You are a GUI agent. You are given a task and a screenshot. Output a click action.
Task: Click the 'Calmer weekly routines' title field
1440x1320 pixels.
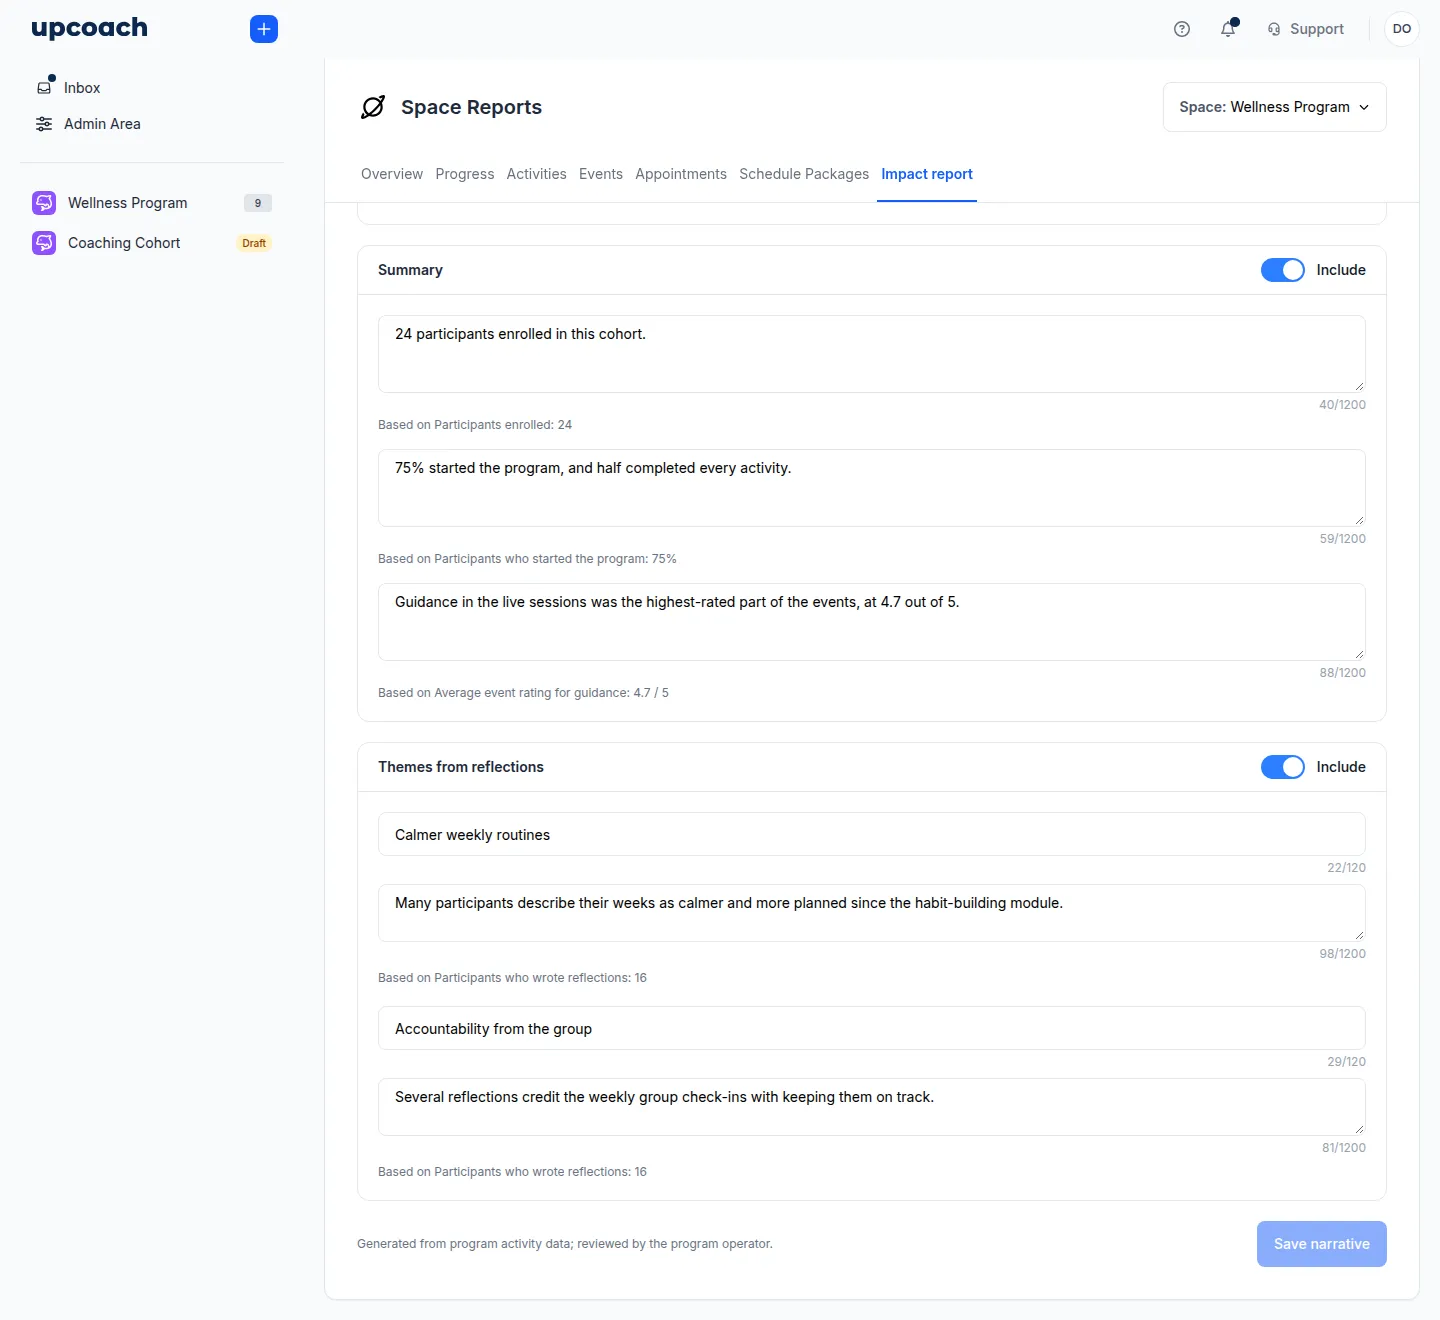click(x=872, y=834)
